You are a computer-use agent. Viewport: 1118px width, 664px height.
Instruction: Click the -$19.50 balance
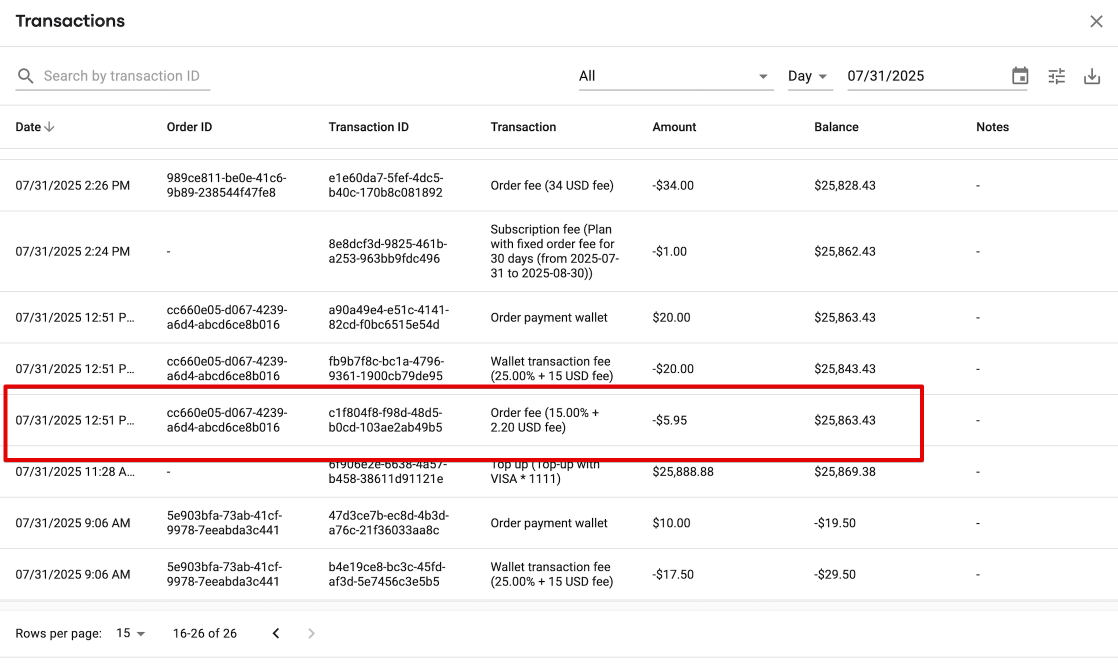coord(835,523)
